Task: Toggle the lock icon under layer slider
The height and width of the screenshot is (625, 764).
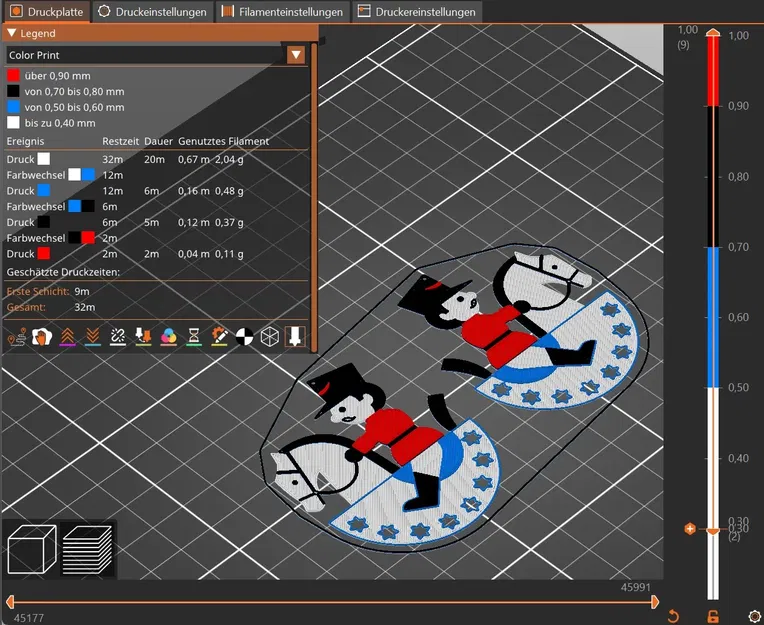Action: [713, 616]
